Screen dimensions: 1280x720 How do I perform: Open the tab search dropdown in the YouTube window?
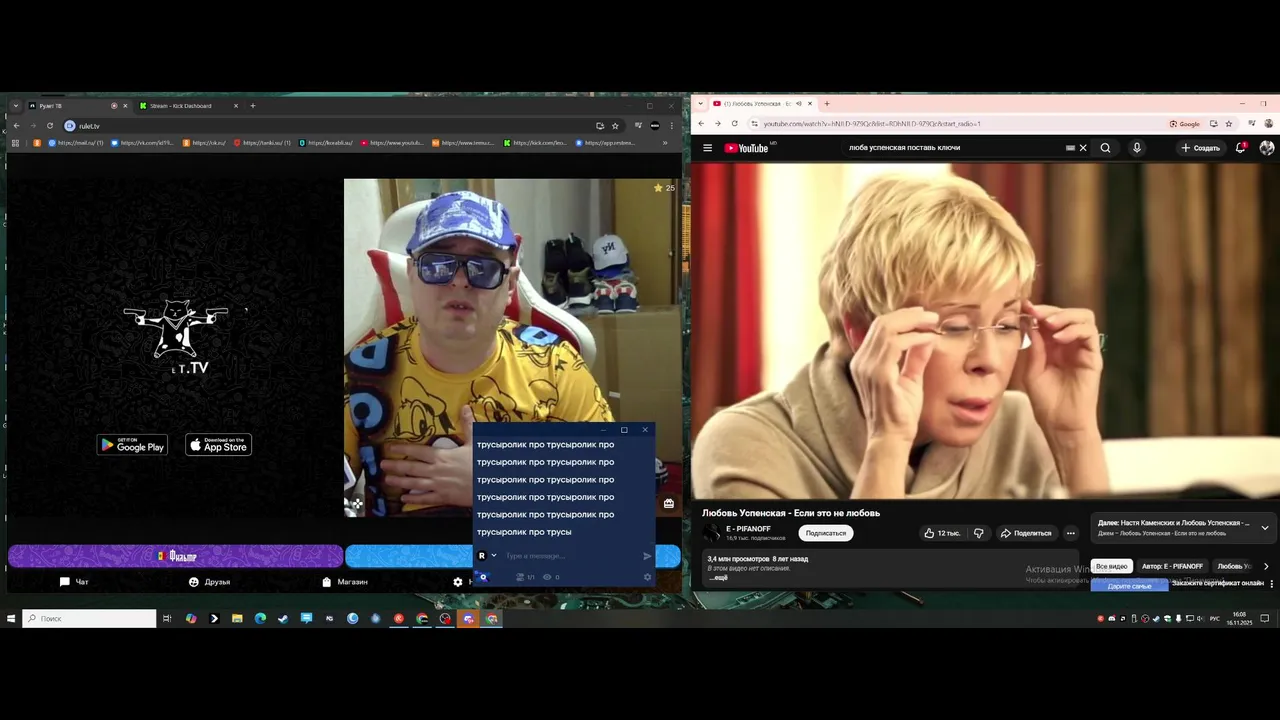coord(701,104)
